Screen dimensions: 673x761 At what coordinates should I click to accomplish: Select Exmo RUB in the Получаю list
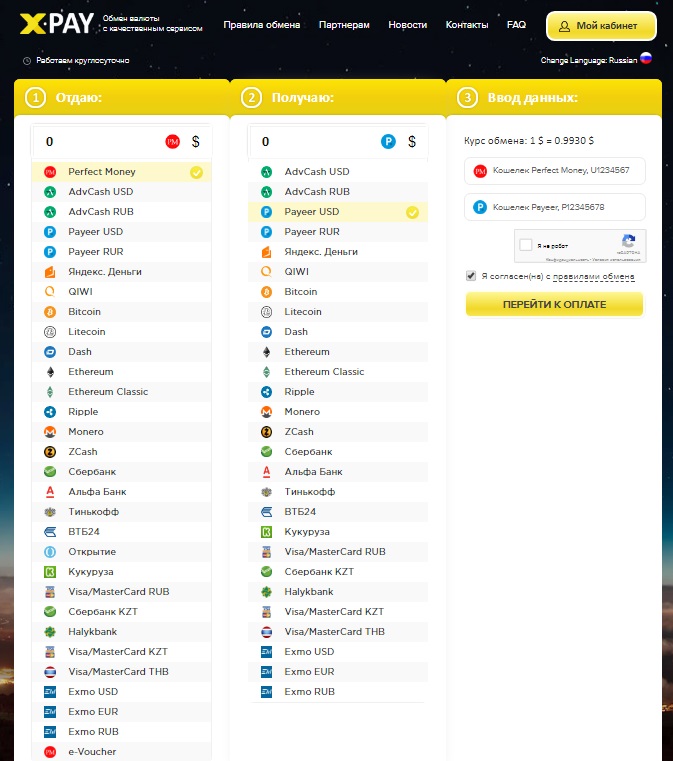click(338, 692)
